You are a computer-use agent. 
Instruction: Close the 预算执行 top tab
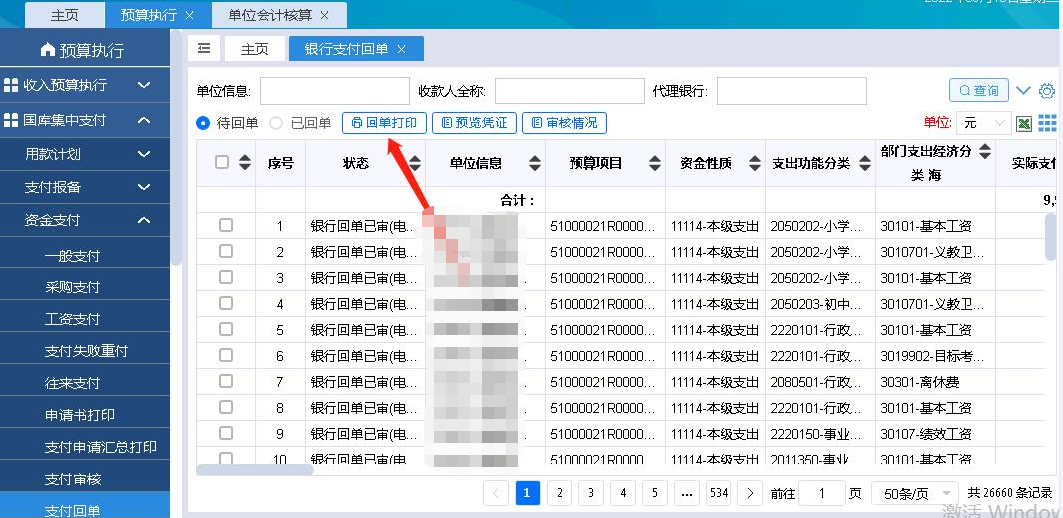point(190,15)
